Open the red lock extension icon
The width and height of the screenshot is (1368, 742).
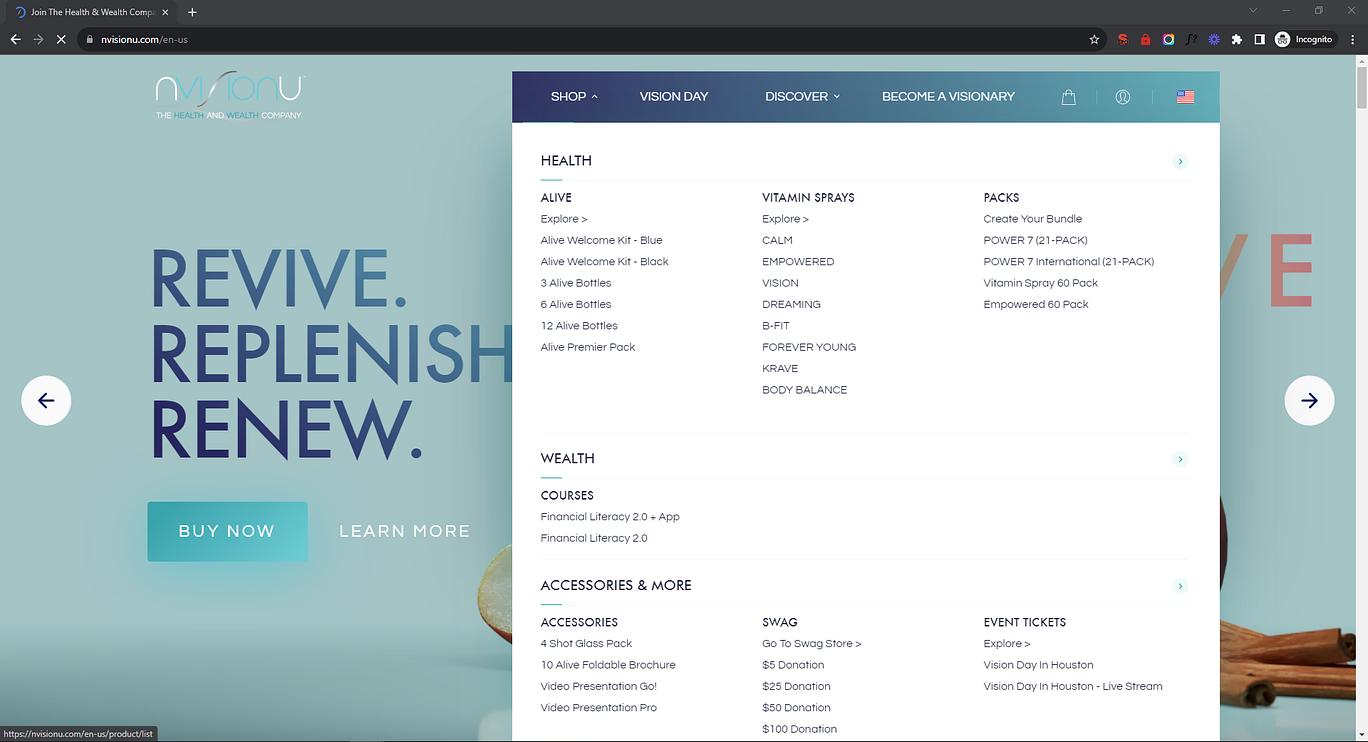pyautogui.click(x=1145, y=39)
